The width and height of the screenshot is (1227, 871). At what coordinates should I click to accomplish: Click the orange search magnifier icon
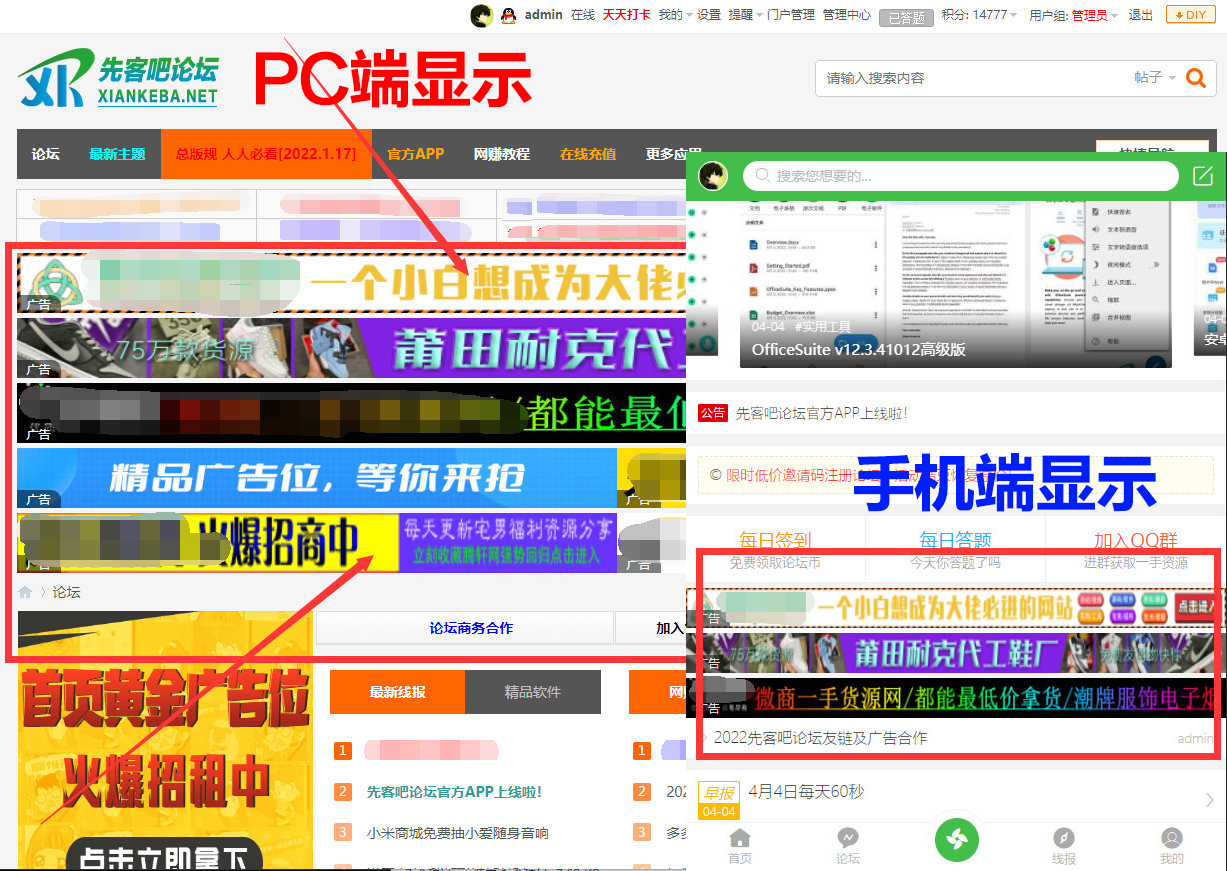[x=1195, y=78]
